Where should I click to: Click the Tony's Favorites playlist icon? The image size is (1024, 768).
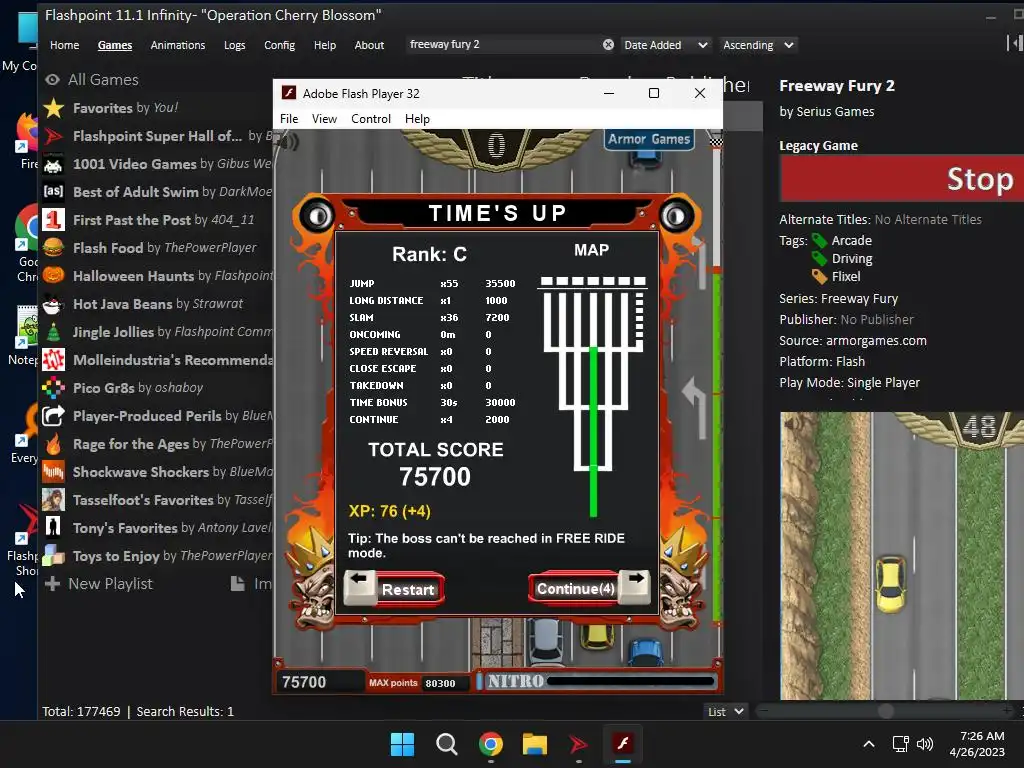pos(54,528)
